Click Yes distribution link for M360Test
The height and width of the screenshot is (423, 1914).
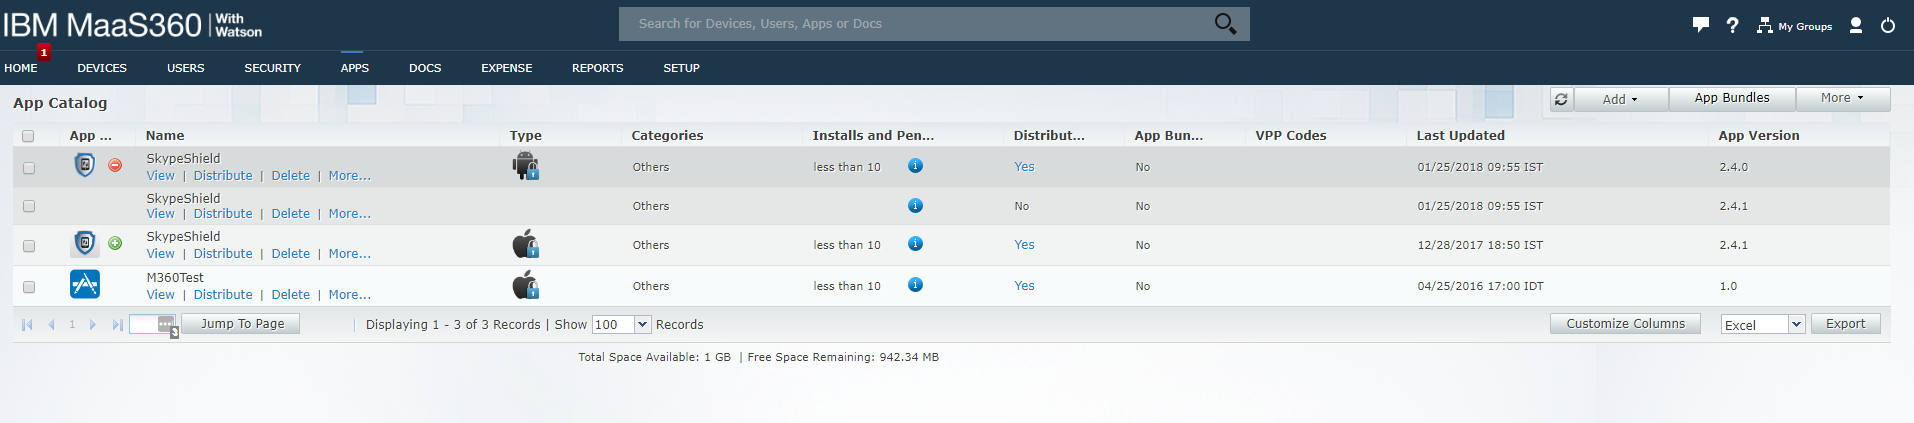click(1024, 286)
